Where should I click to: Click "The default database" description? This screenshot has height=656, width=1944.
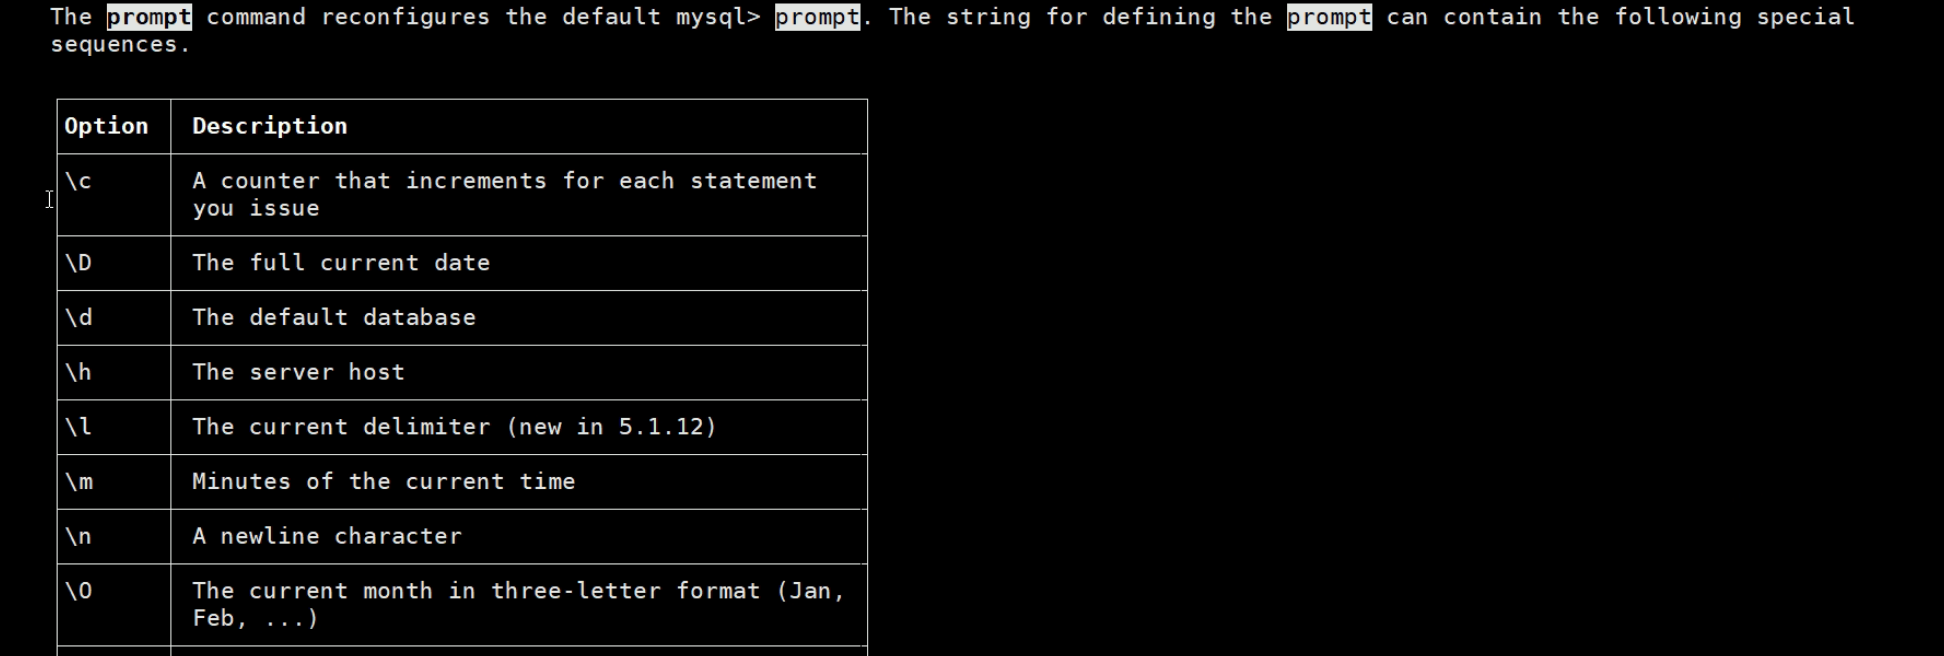(334, 318)
